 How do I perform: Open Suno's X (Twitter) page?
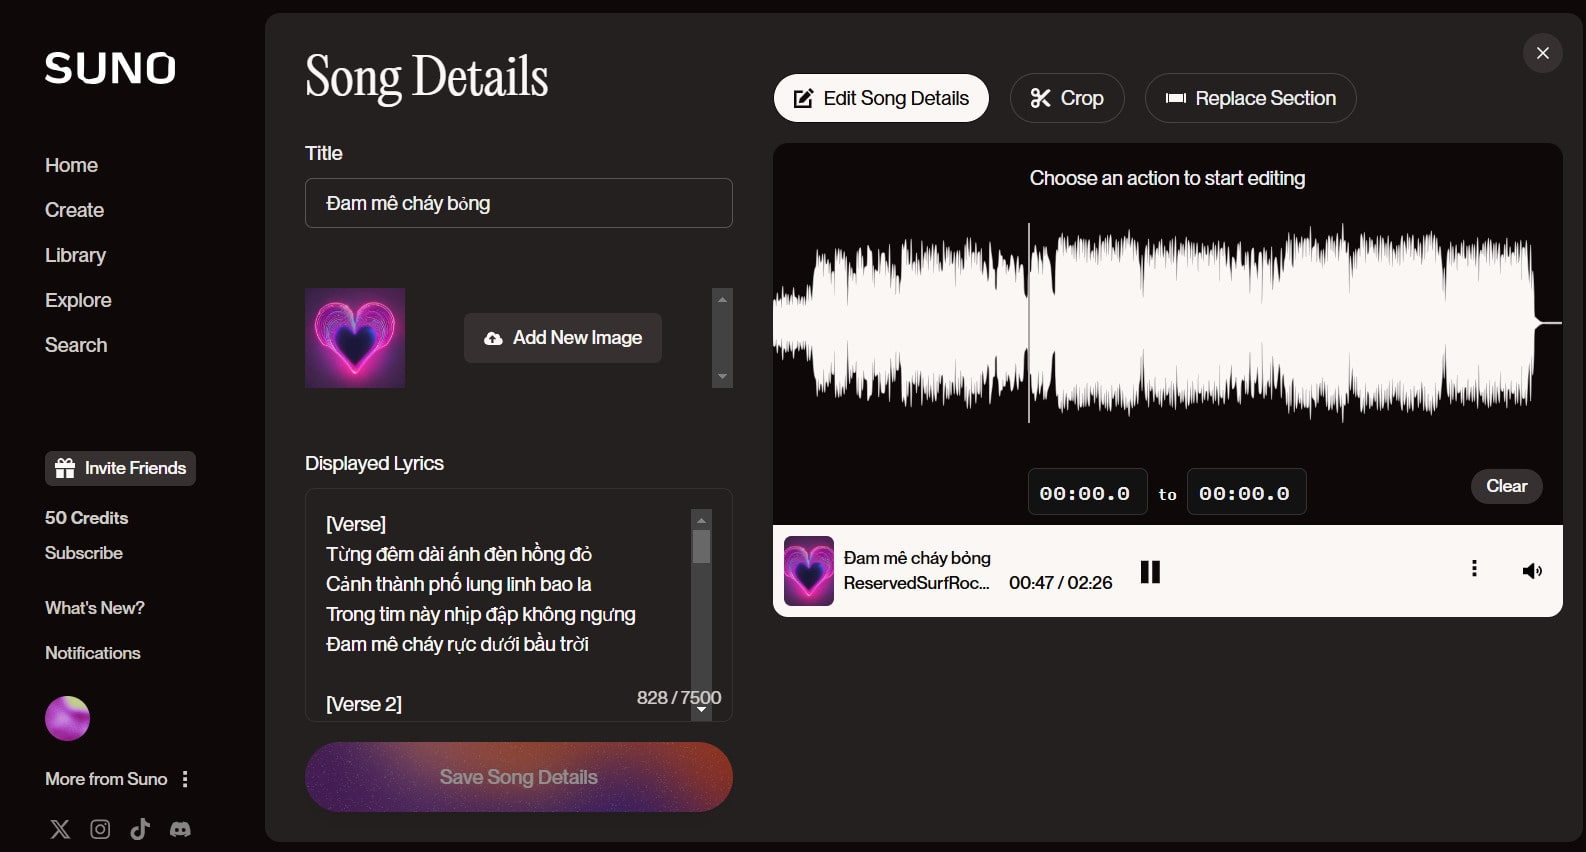coord(60,829)
